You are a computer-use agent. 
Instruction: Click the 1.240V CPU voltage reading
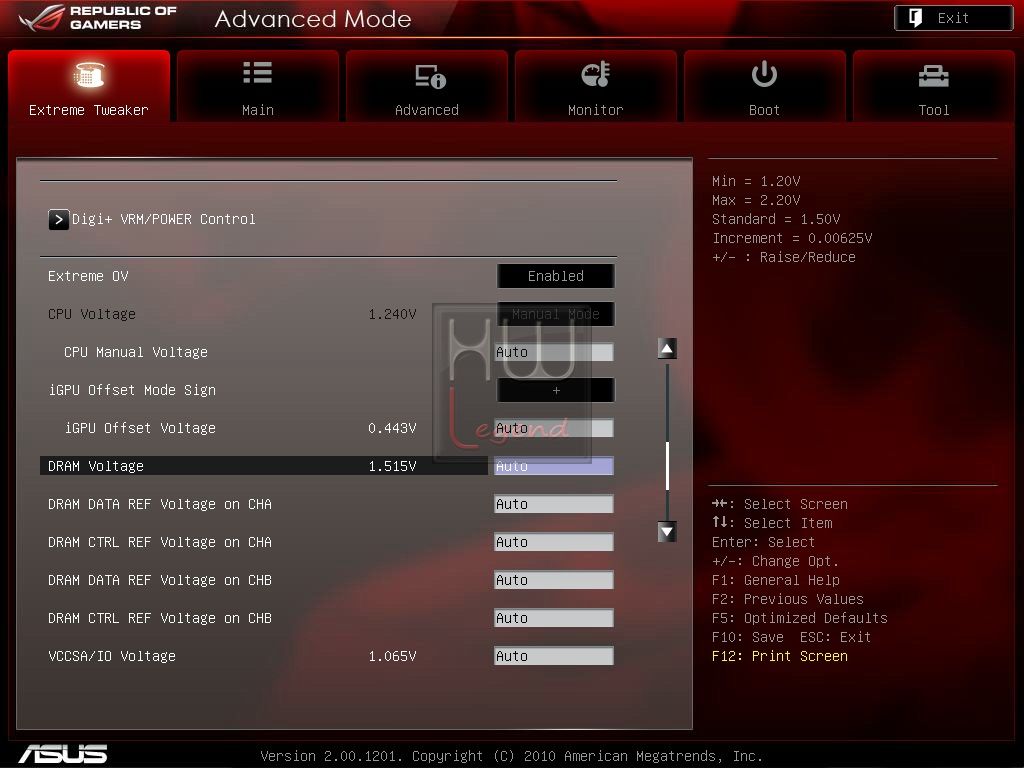click(x=392, y=314)
